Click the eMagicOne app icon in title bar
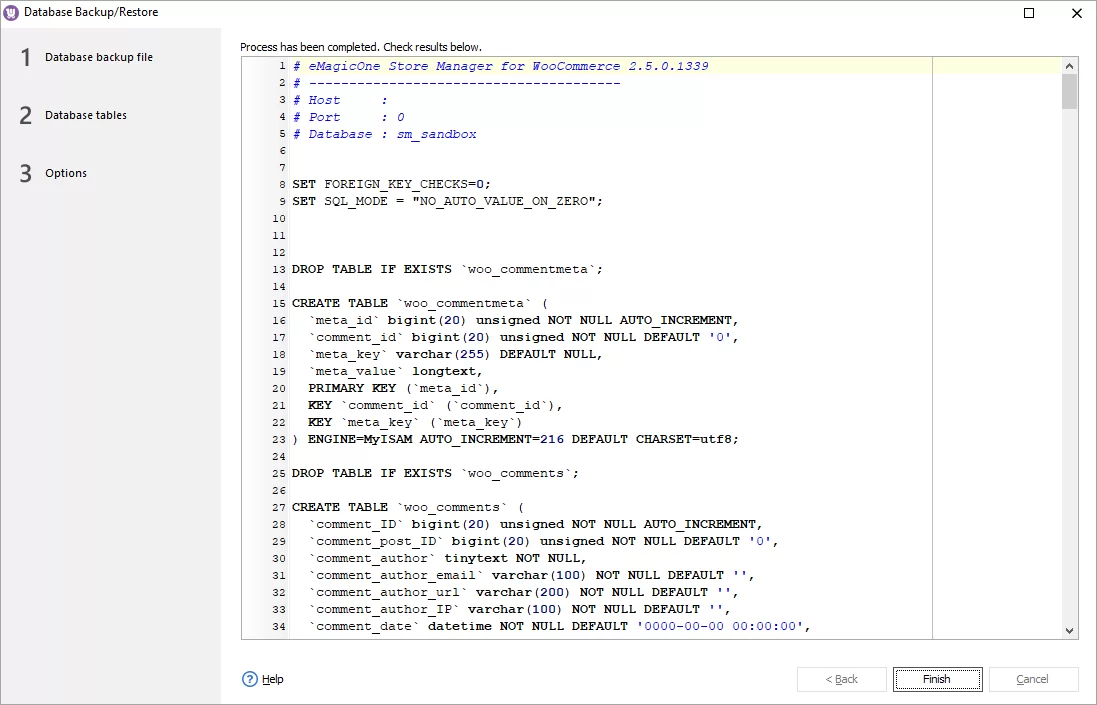 [x=14, y=12]
